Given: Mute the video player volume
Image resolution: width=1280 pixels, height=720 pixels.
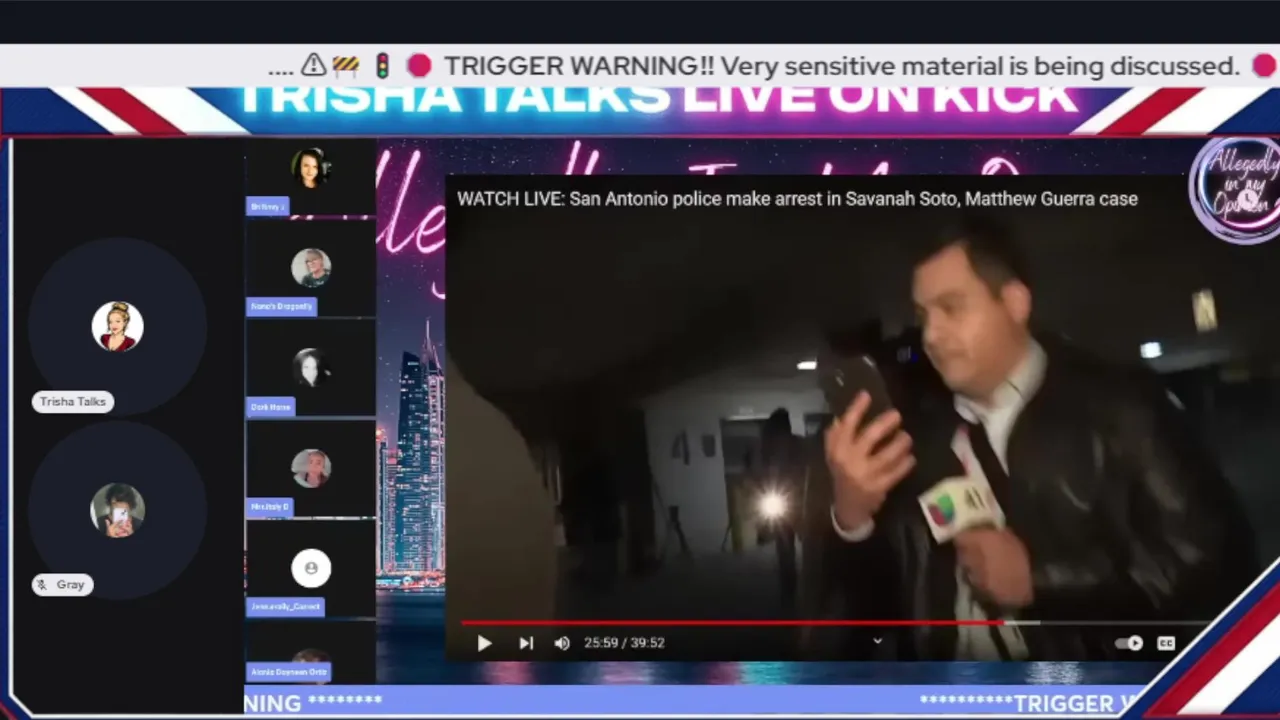Looking at the screenshot, I should (x=562, y=643).
